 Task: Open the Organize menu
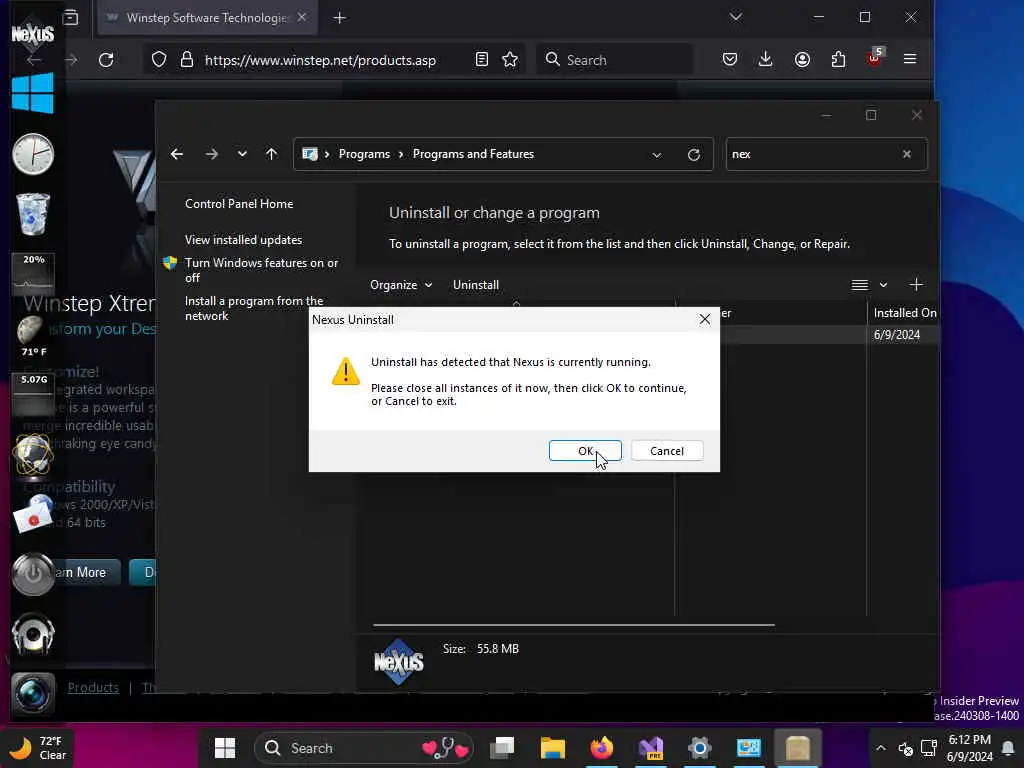pos(401,285)
